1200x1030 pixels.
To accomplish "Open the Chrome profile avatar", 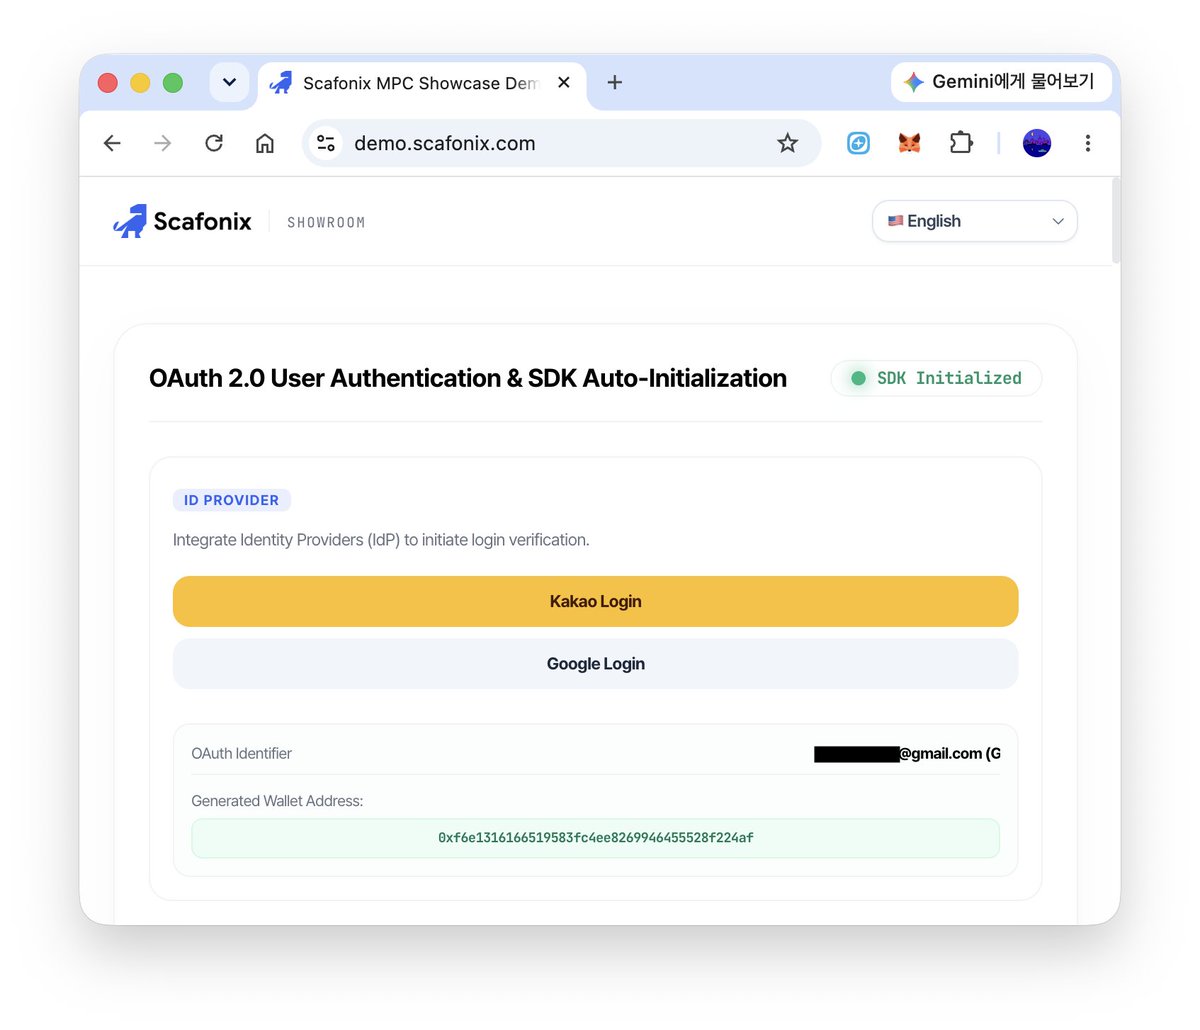I will point(1037,143).
